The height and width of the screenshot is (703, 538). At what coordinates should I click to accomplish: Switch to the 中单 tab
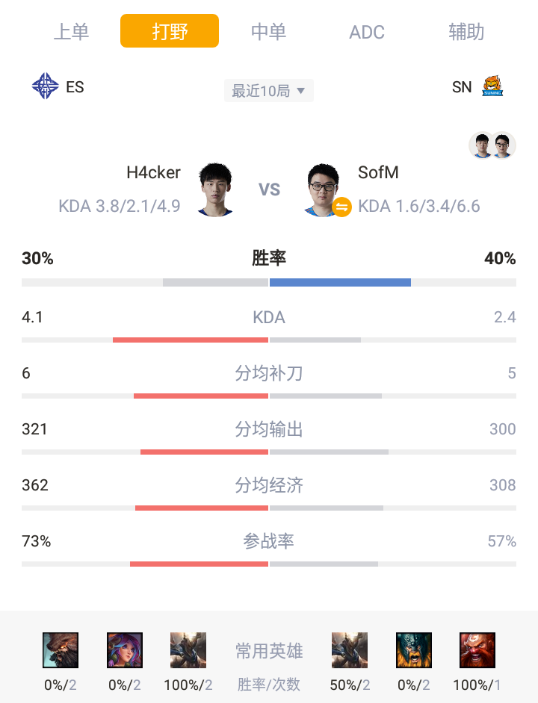(x=269, y=31)
